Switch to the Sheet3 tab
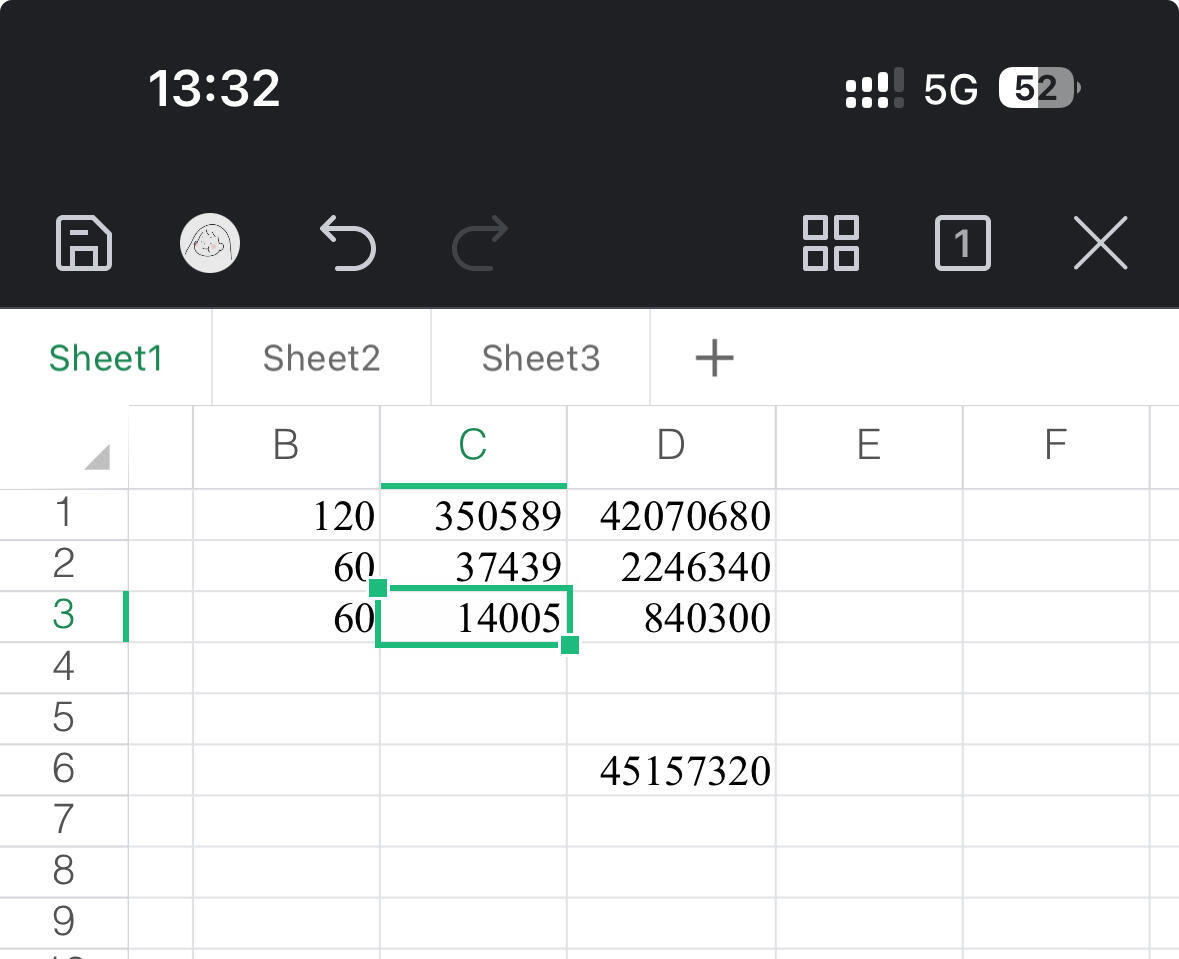1179x959 pixels. [x=541, y=358]
